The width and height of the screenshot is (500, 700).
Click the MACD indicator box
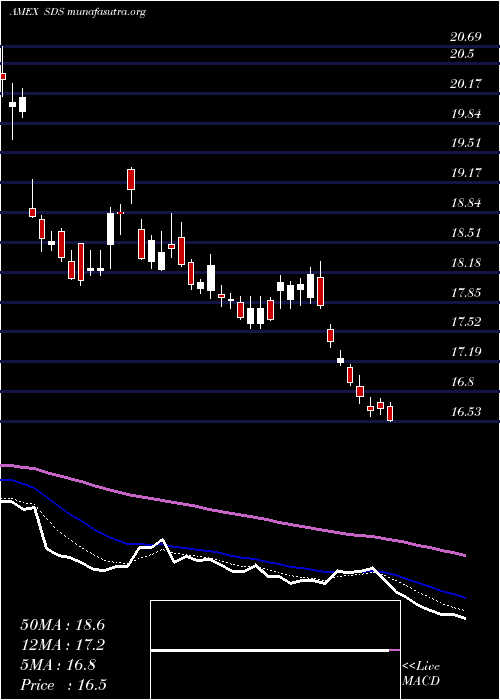coord(275,650)
